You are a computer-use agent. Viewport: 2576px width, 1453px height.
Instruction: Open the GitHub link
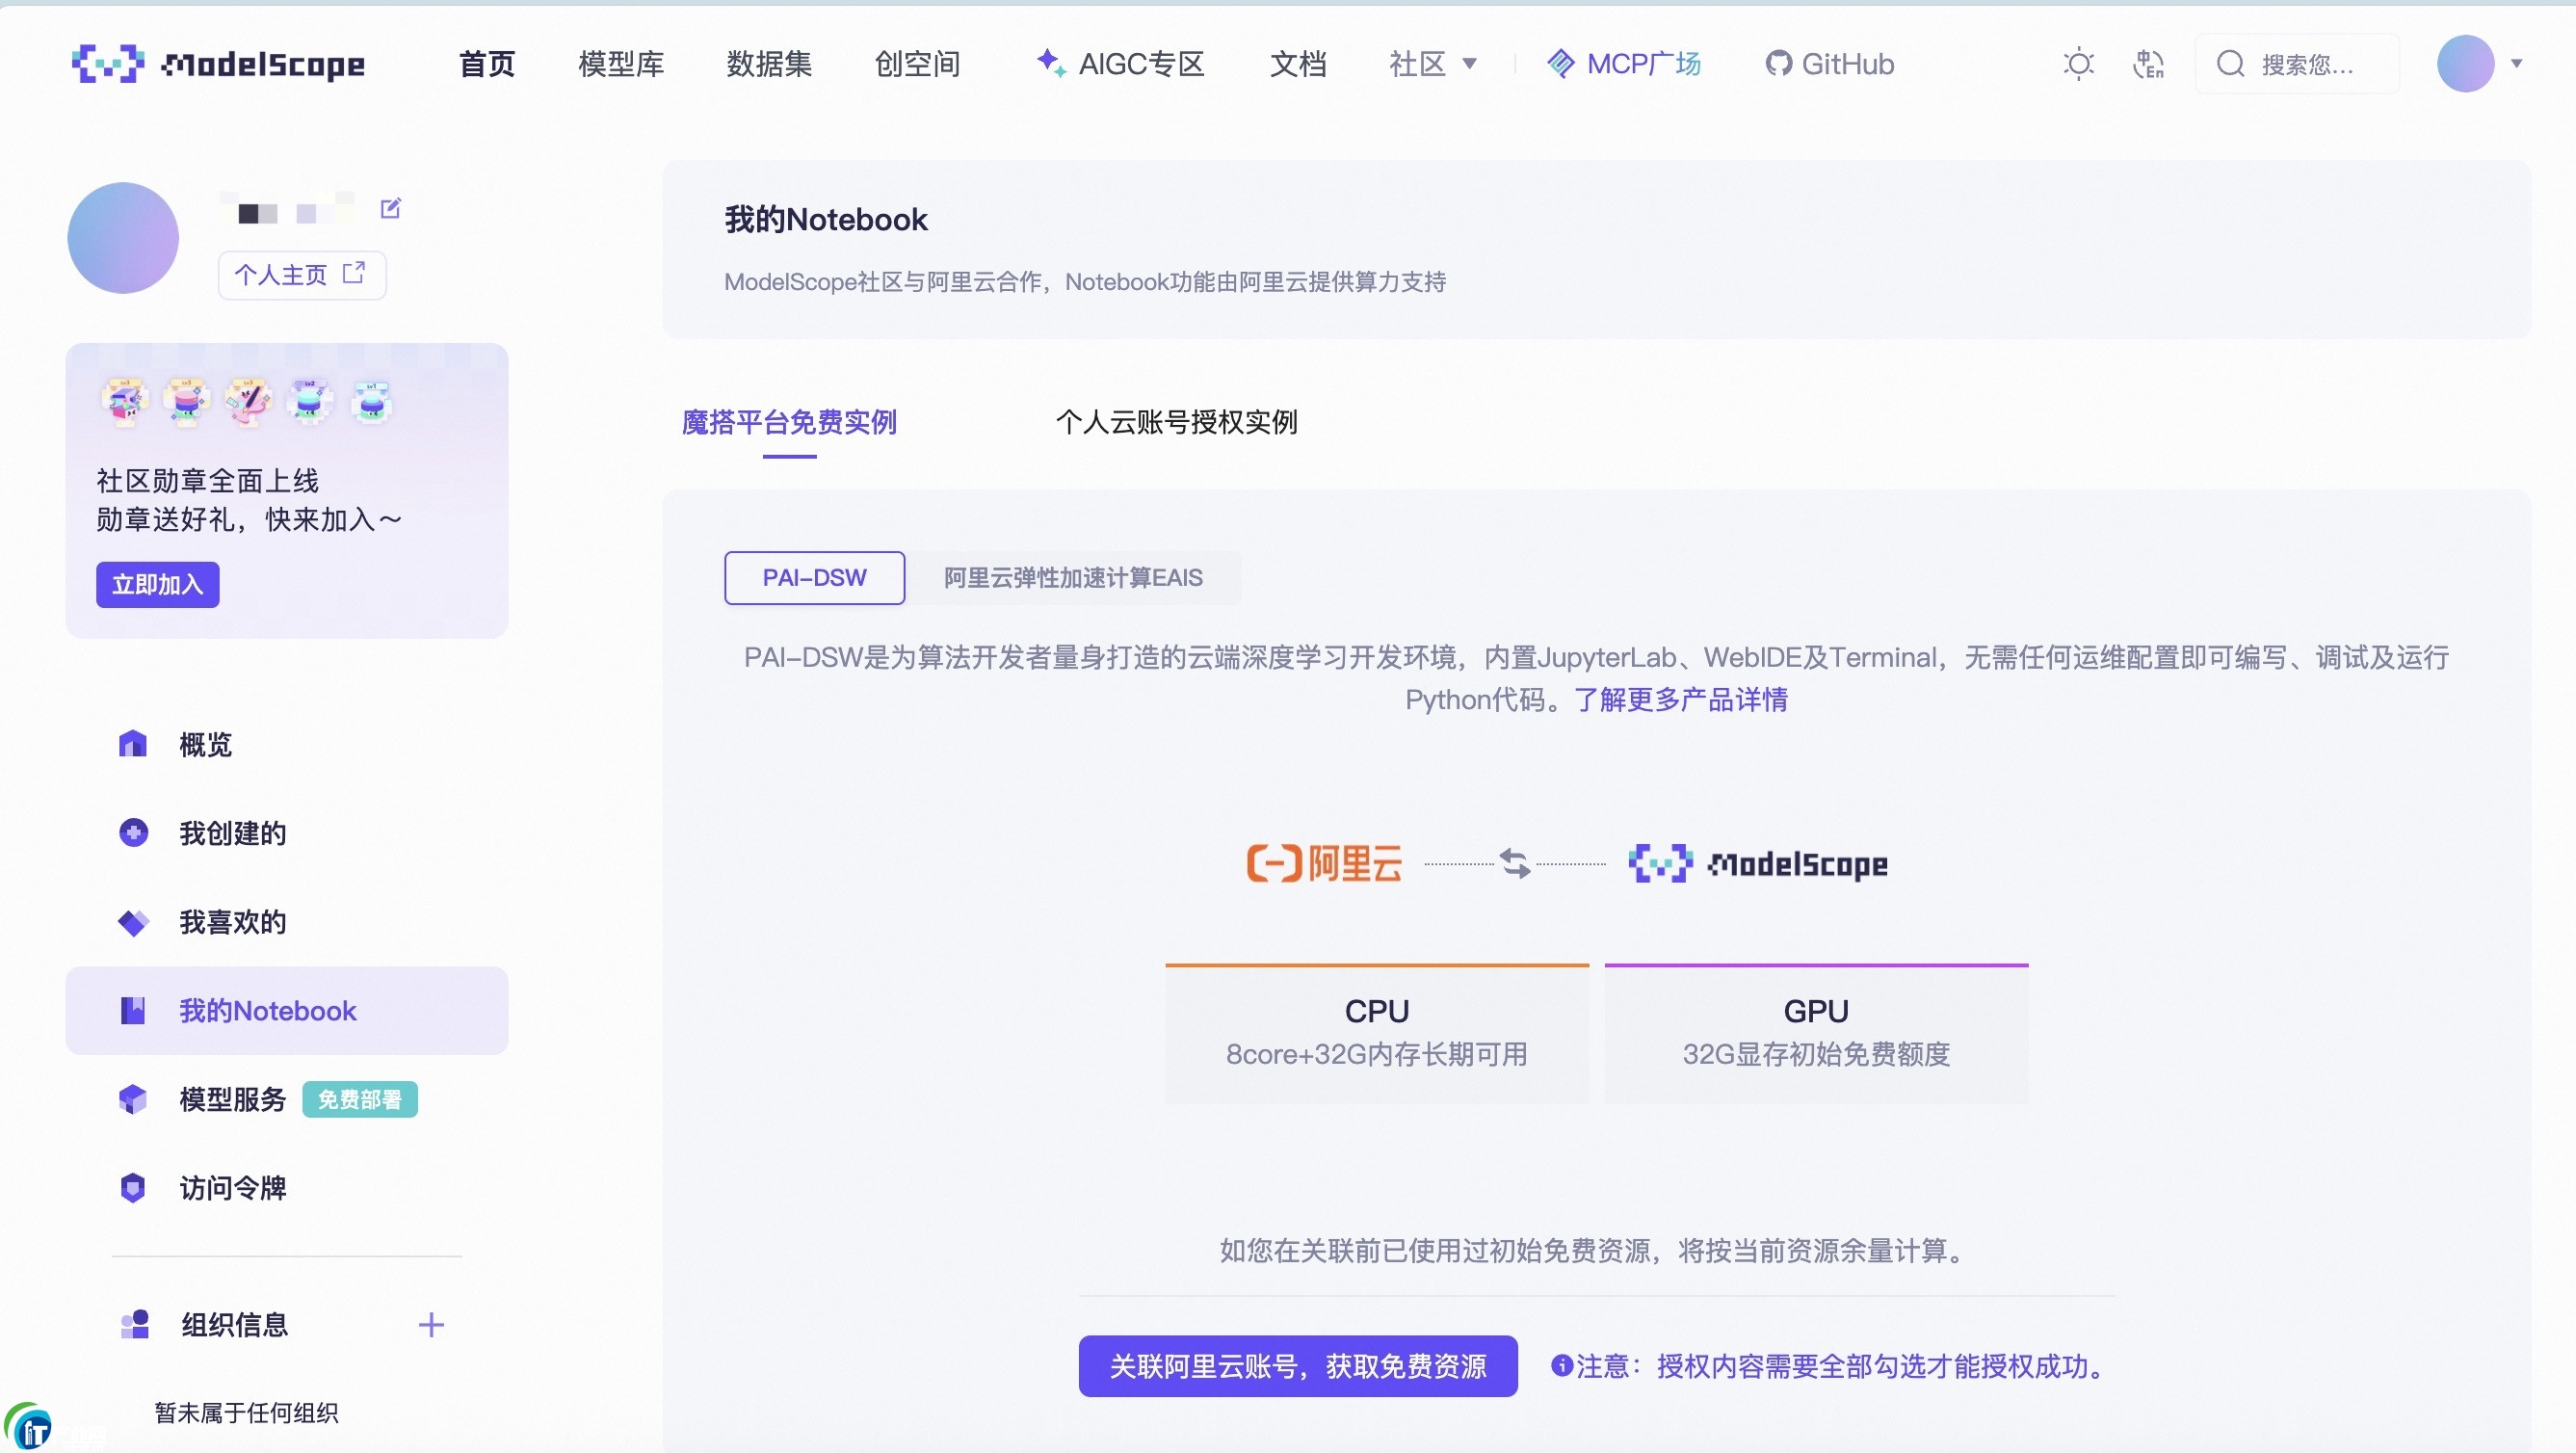[x=1829, y=64]
